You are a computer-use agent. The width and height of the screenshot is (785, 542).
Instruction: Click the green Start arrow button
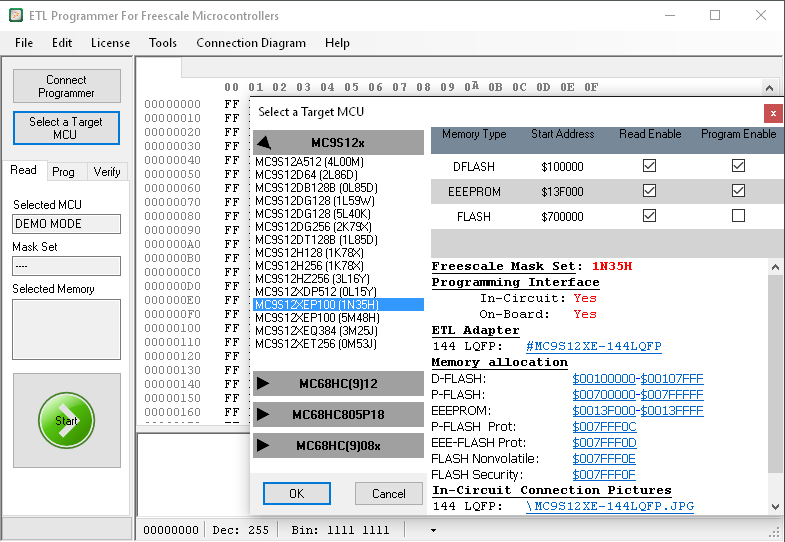point(66,420)
